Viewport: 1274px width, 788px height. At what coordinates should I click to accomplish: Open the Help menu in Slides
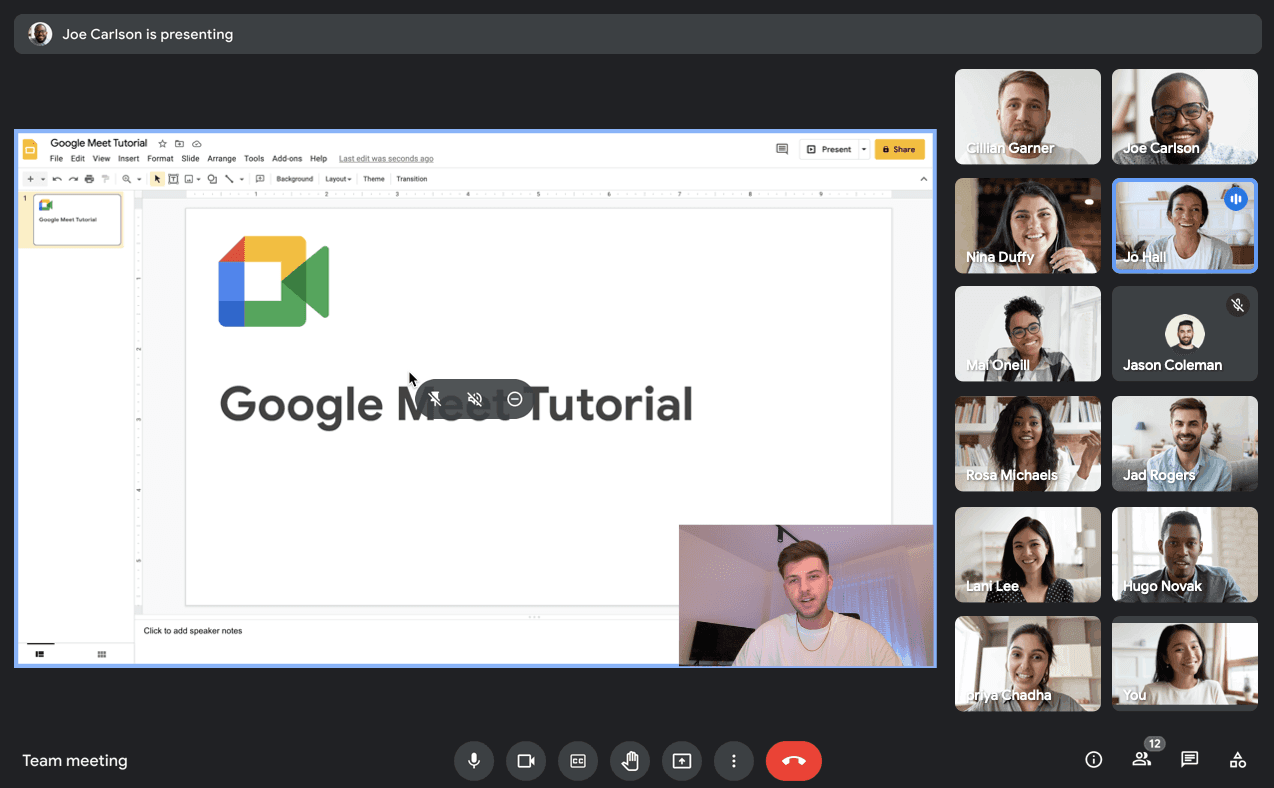[318, 159]
